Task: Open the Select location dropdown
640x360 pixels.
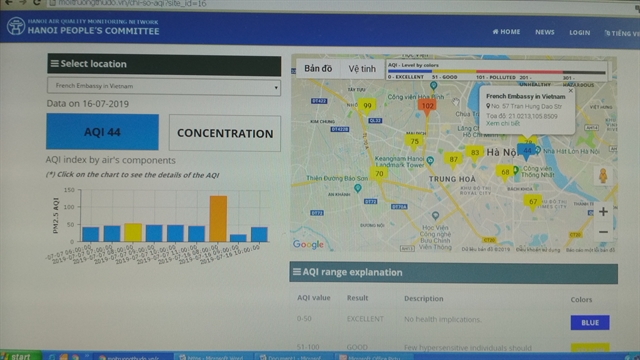Action: pos(164,86)
